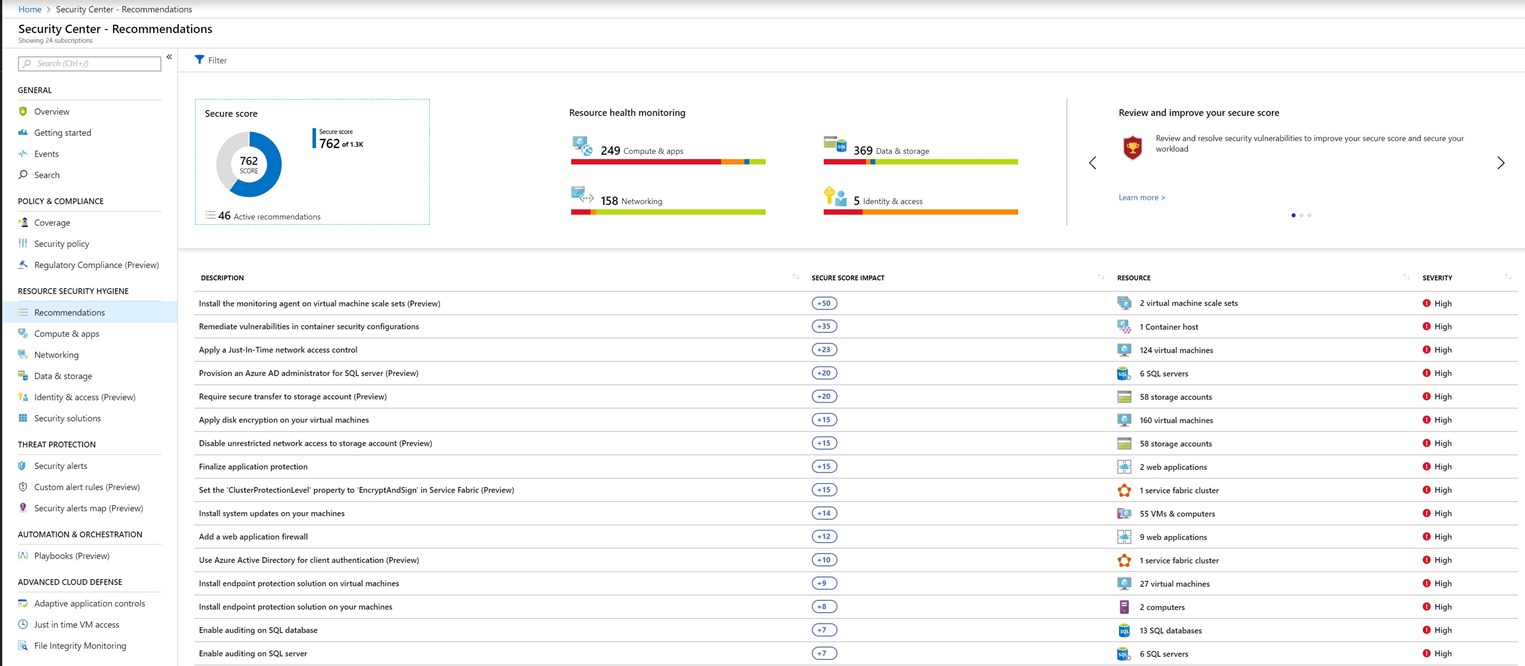Click the Security alerts map pin icon
Viewport: 1525px width, 666px height.
pyautogui.click(x=23, y=508)
